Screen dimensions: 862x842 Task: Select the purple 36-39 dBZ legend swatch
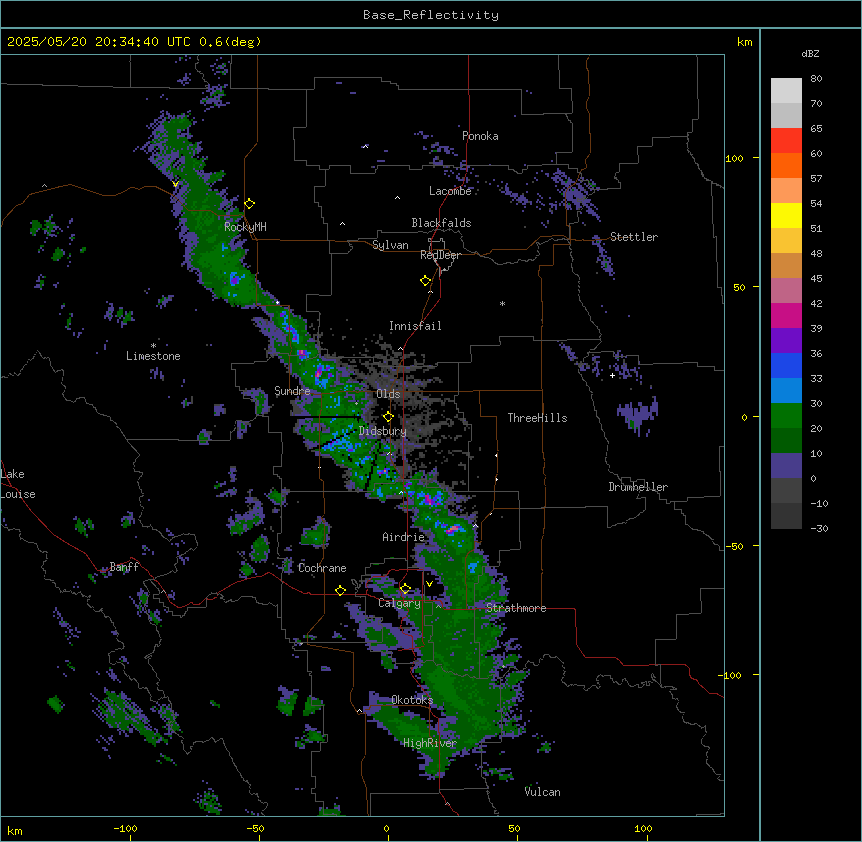pyautogui.click(x=786, y=340)
